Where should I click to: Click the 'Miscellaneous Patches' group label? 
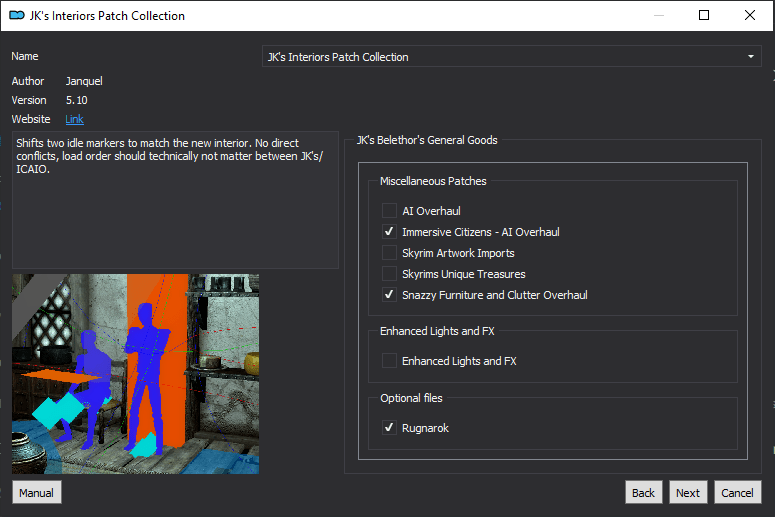pos(433,181)
